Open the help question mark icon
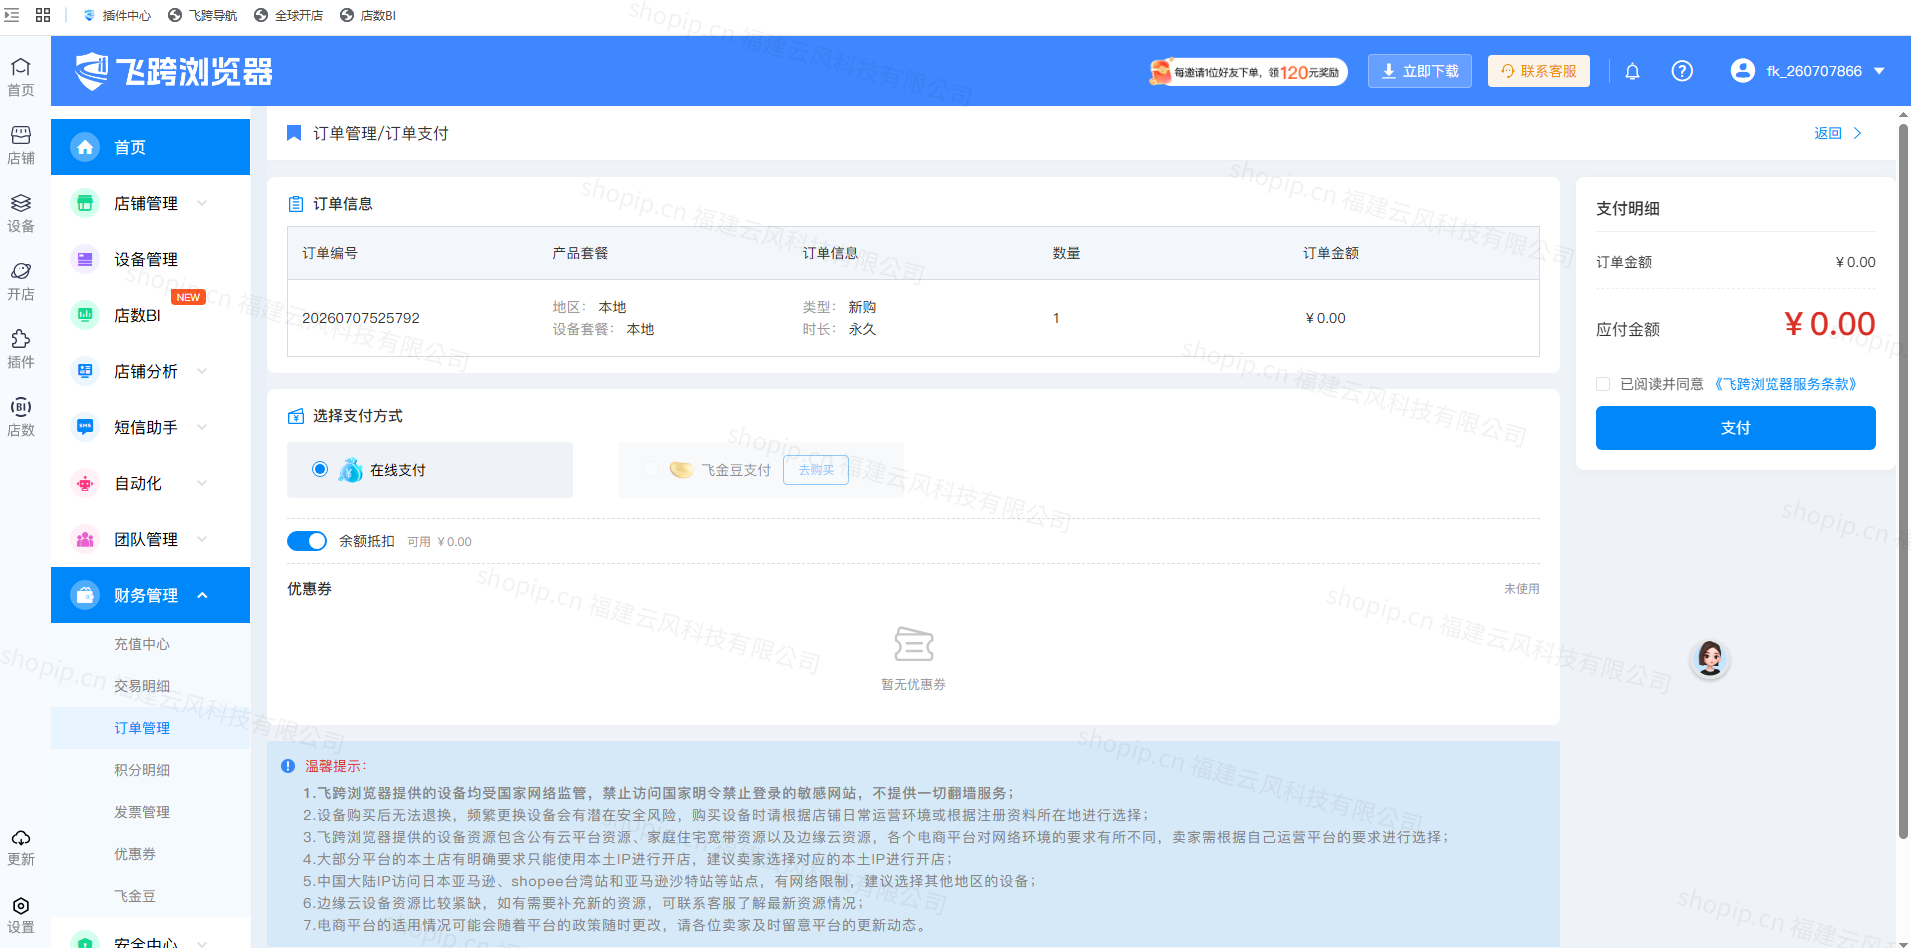 pos(1682,71)
